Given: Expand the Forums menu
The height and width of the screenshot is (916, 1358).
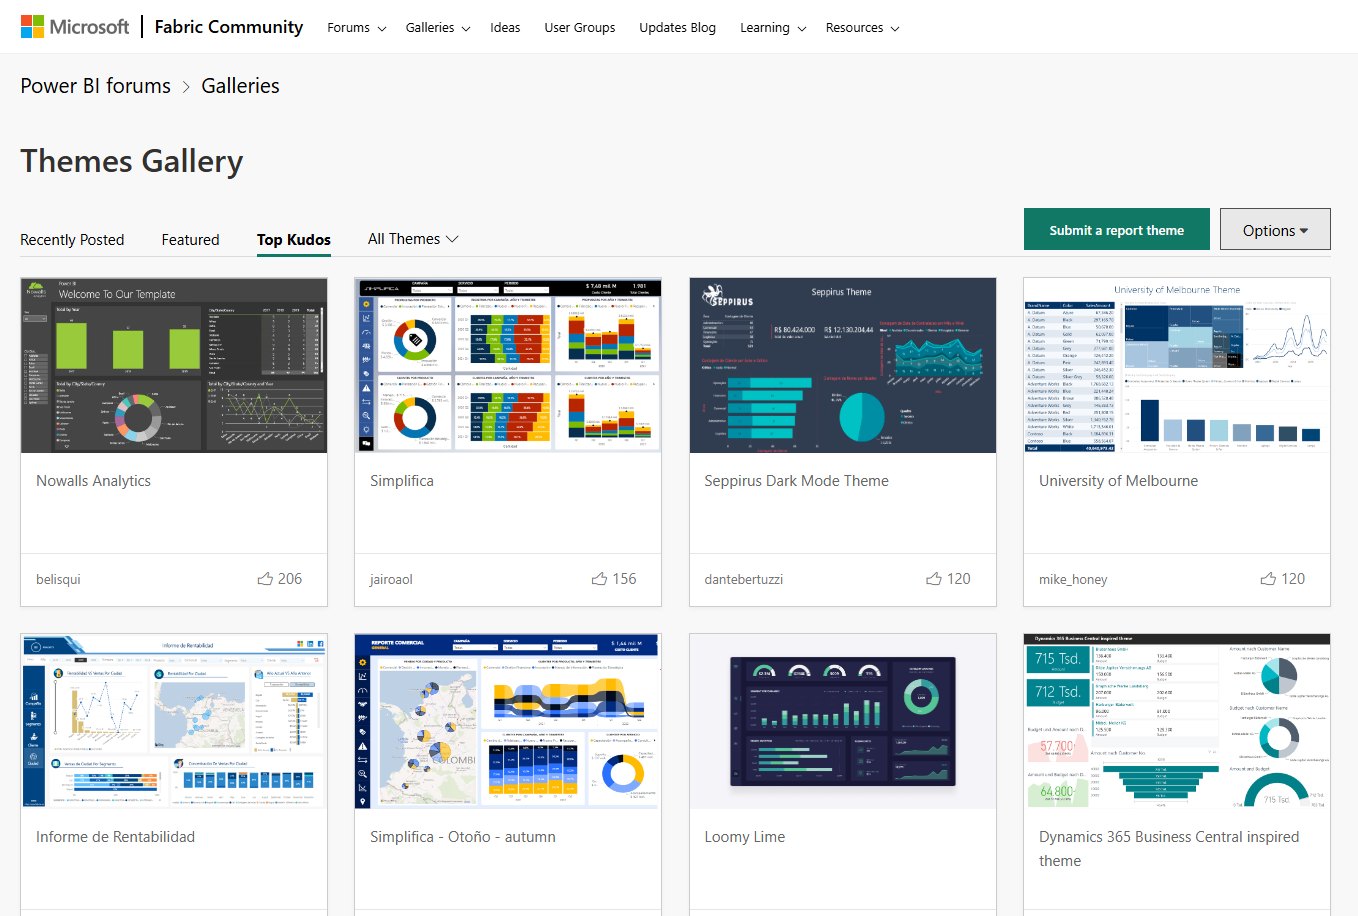Looking at the screenshot, I should pyautogui.click(x=357, y=28).
